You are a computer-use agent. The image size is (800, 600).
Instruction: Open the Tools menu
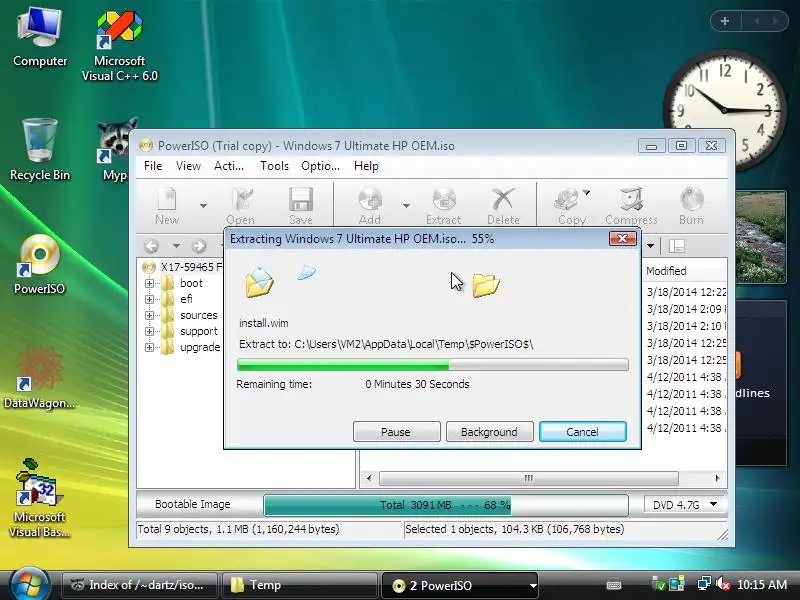[x=274, y=166]
